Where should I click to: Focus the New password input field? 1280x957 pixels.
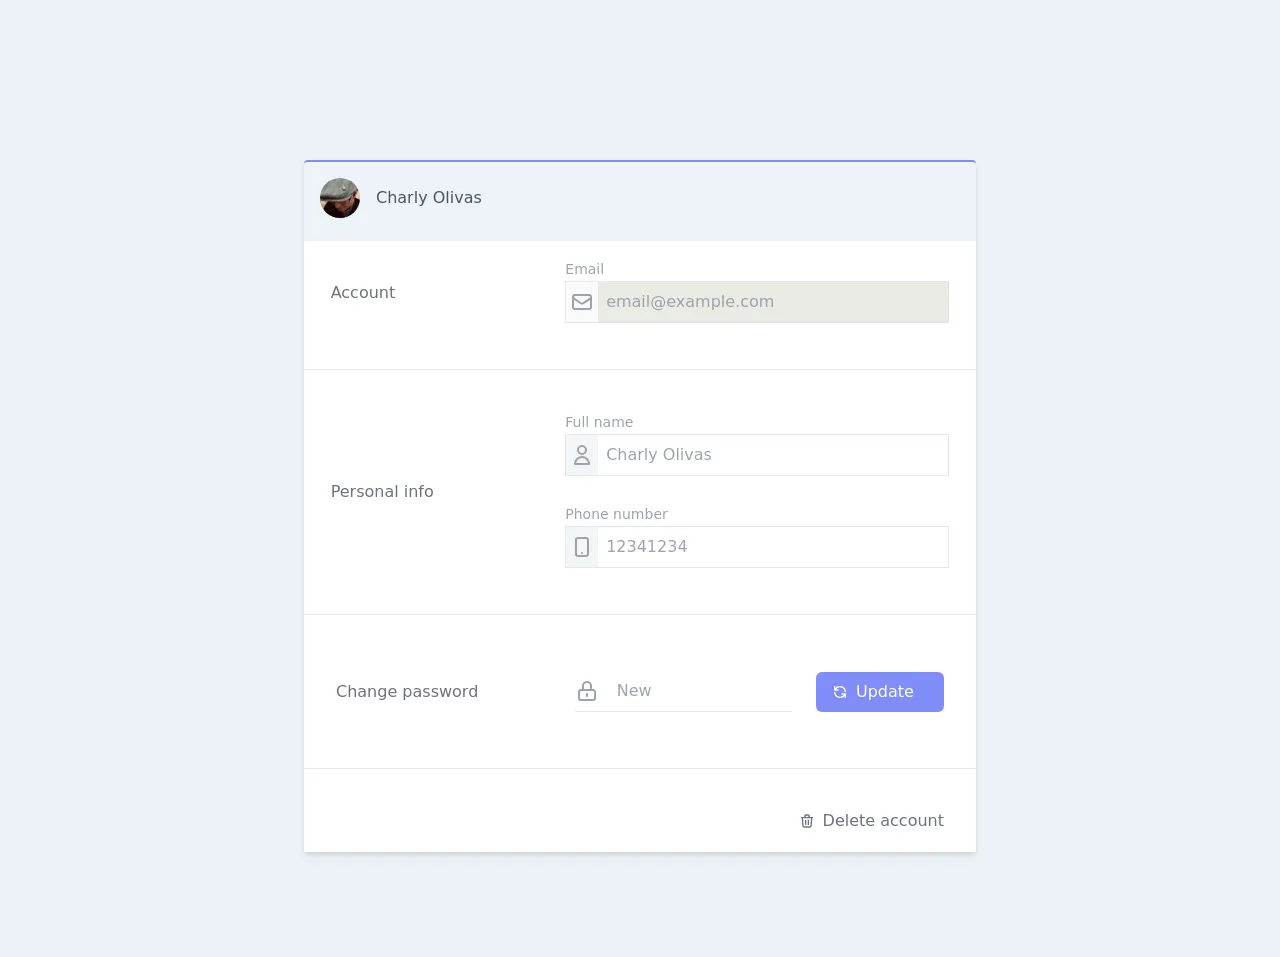point(700,691)
